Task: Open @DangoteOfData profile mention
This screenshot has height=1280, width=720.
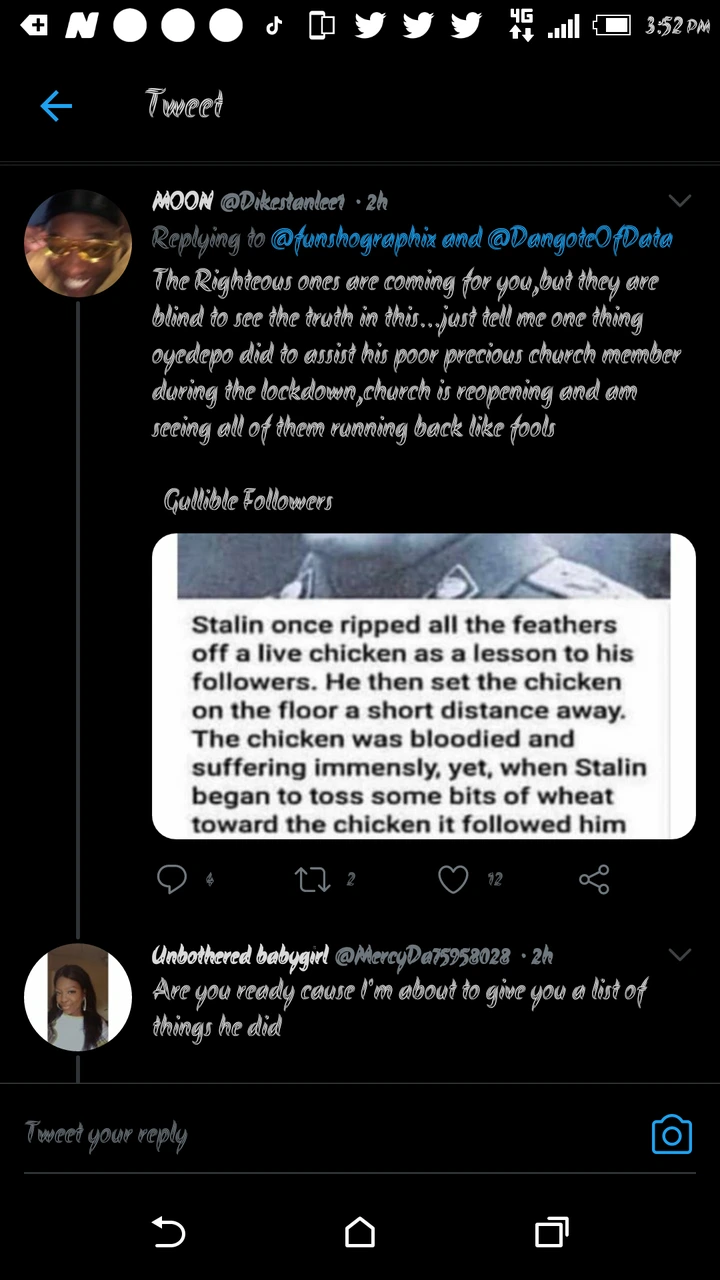Action: click(x=579, y=238)
